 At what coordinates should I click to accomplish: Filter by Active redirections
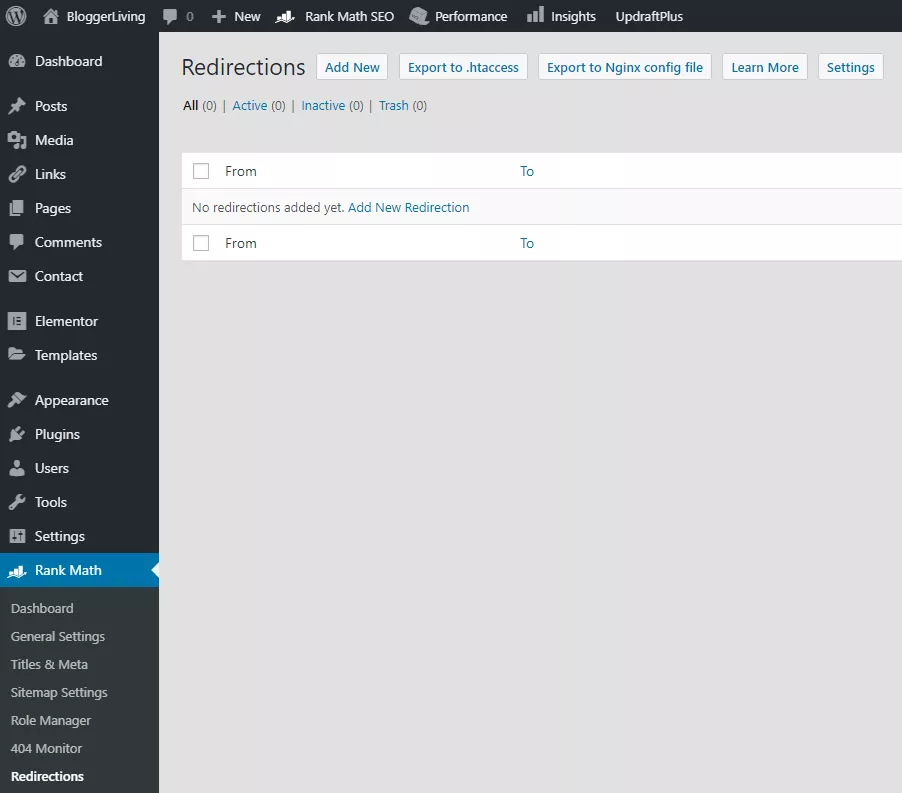pos(250,106)
